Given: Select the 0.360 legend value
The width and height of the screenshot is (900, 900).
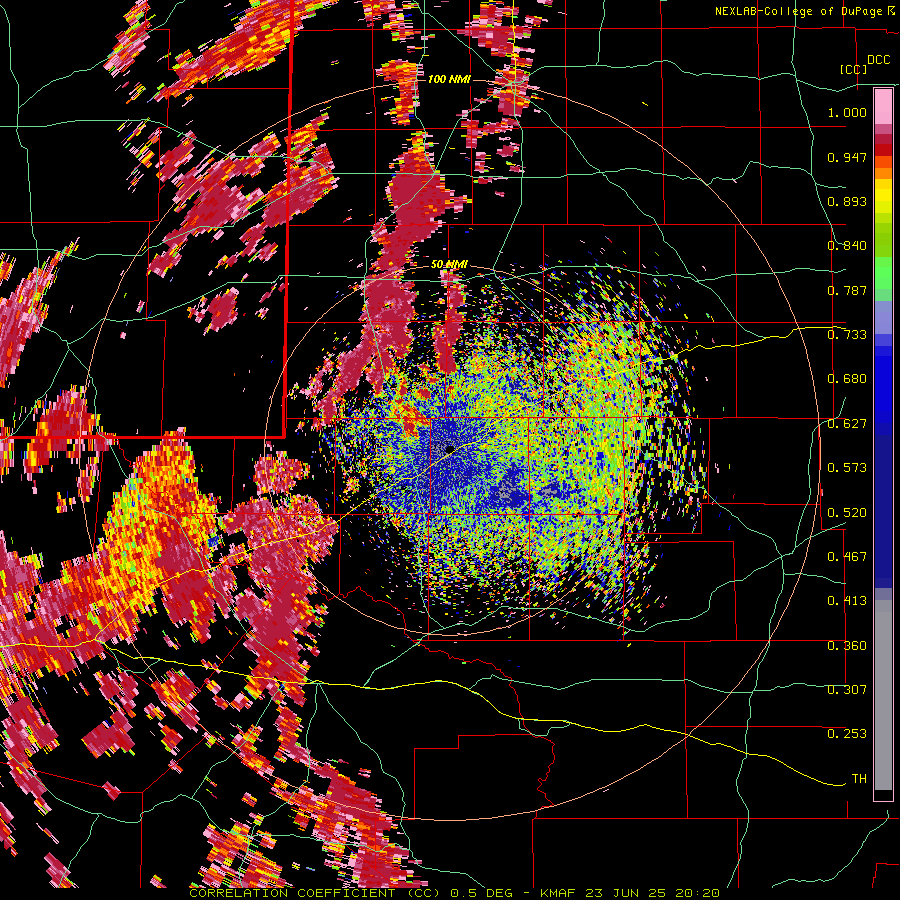Looking at the screenshot, I should 847,646.
